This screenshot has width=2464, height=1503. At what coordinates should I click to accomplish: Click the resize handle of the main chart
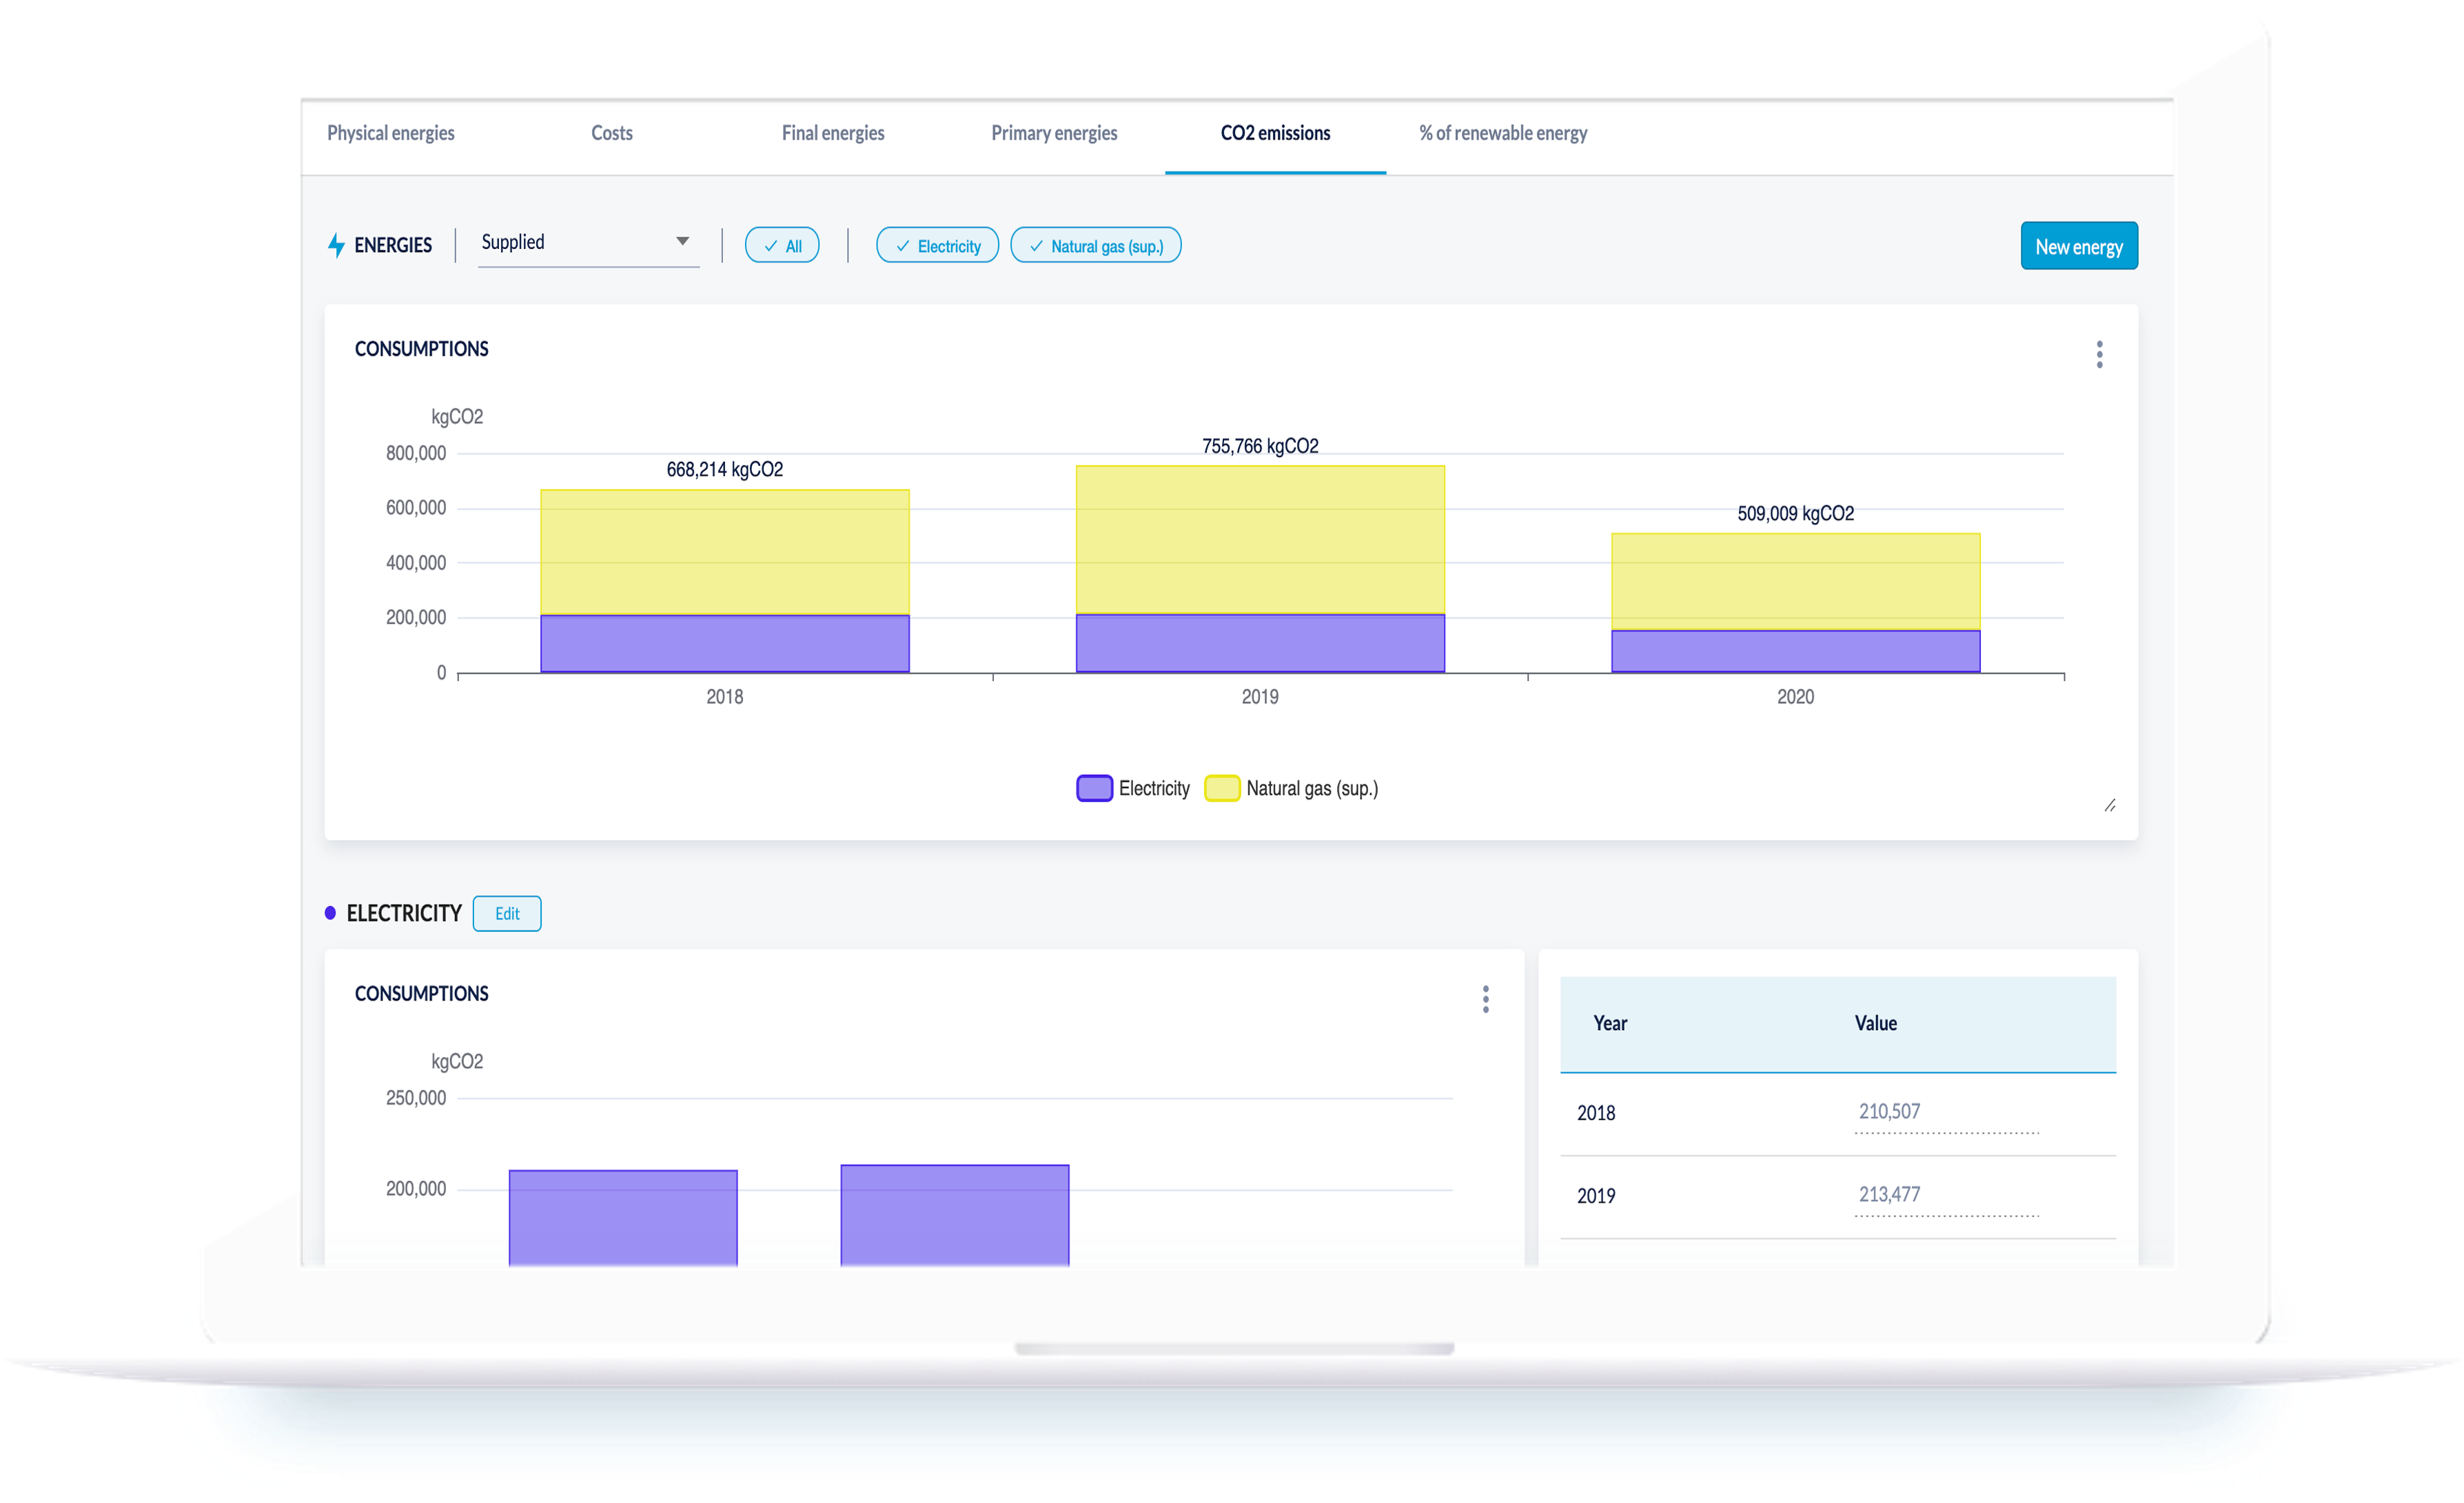[x=2109, y=805]
